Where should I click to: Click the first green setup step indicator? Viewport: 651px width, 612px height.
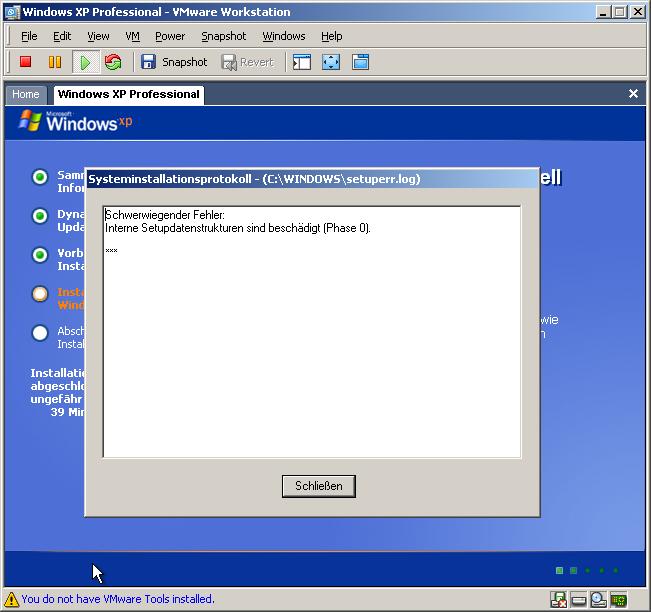[40, 177]
